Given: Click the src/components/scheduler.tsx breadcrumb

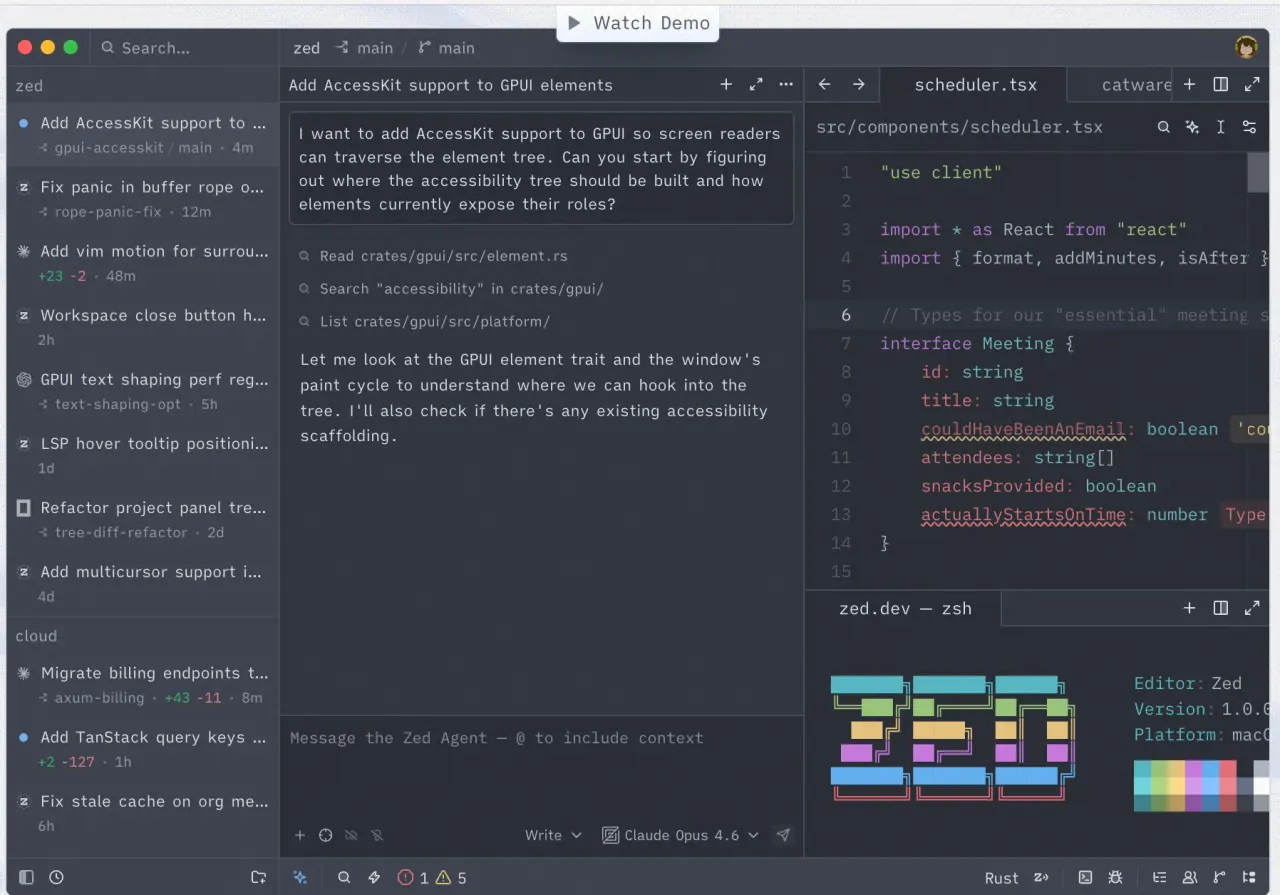Looking at the screenshot, I should 959,127.
